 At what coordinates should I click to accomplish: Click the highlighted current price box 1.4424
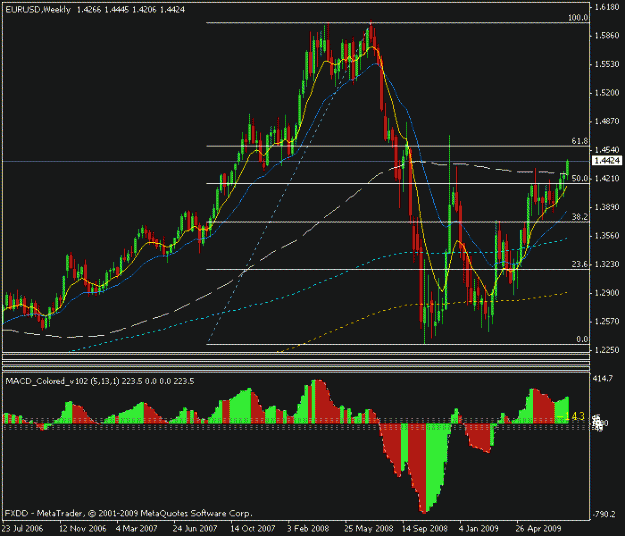point(607,161)
